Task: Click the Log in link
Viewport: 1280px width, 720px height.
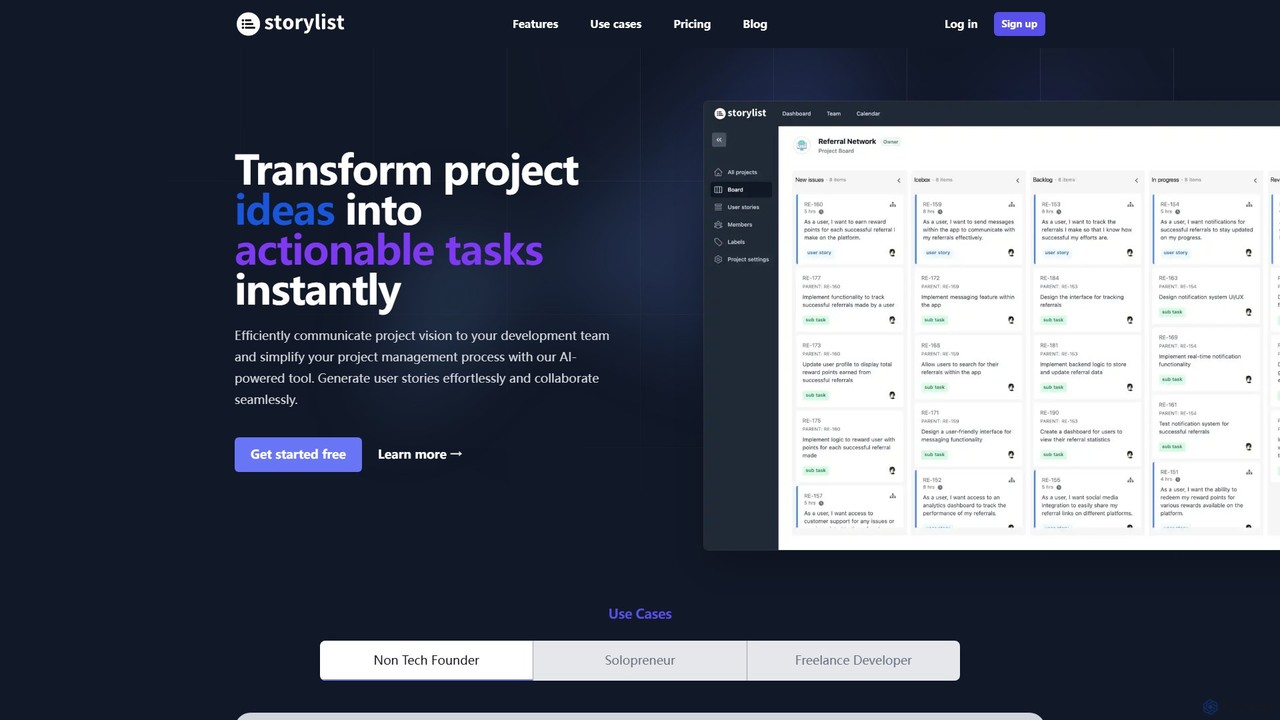Action: (x=961, y=24)
